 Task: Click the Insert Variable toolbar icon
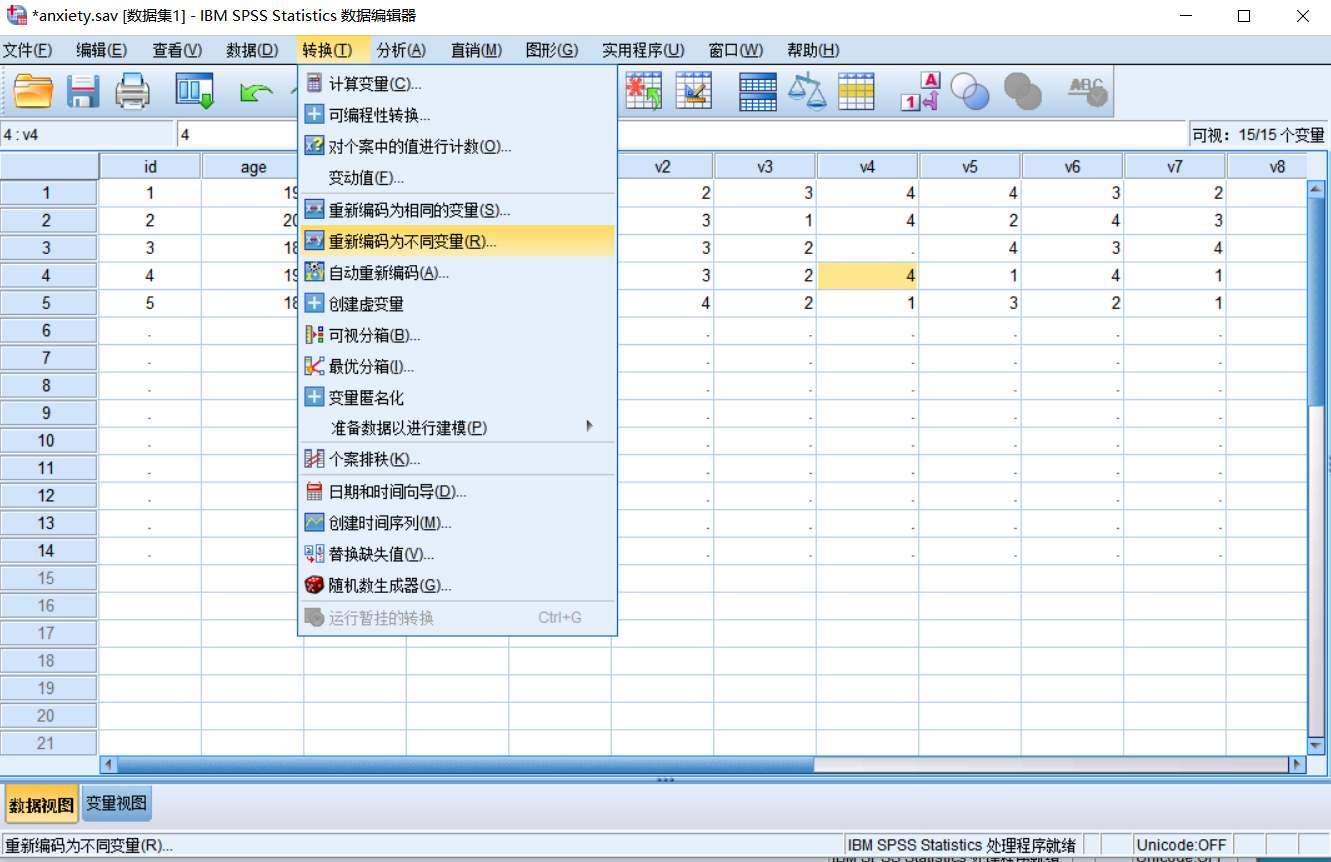click(x=693, y=91)
